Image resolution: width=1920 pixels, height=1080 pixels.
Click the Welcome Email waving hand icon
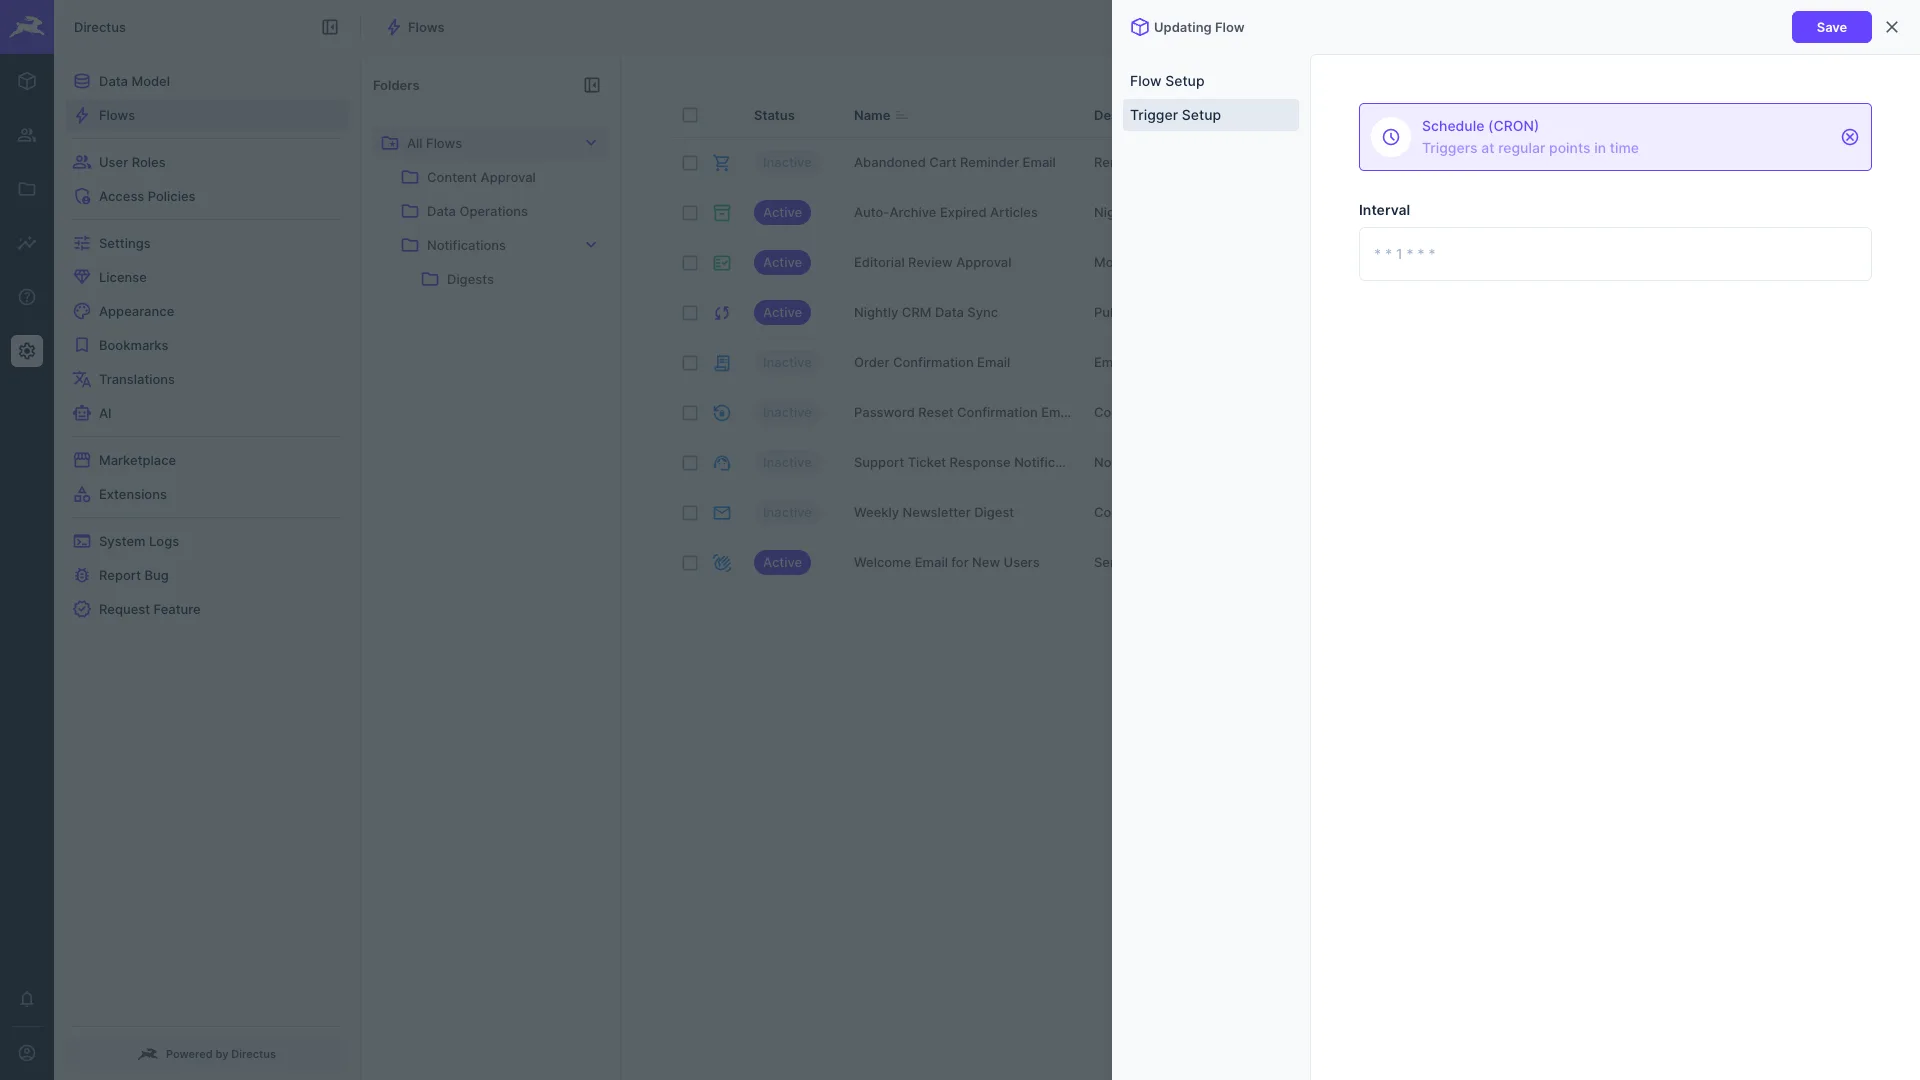tap(722, 562)
